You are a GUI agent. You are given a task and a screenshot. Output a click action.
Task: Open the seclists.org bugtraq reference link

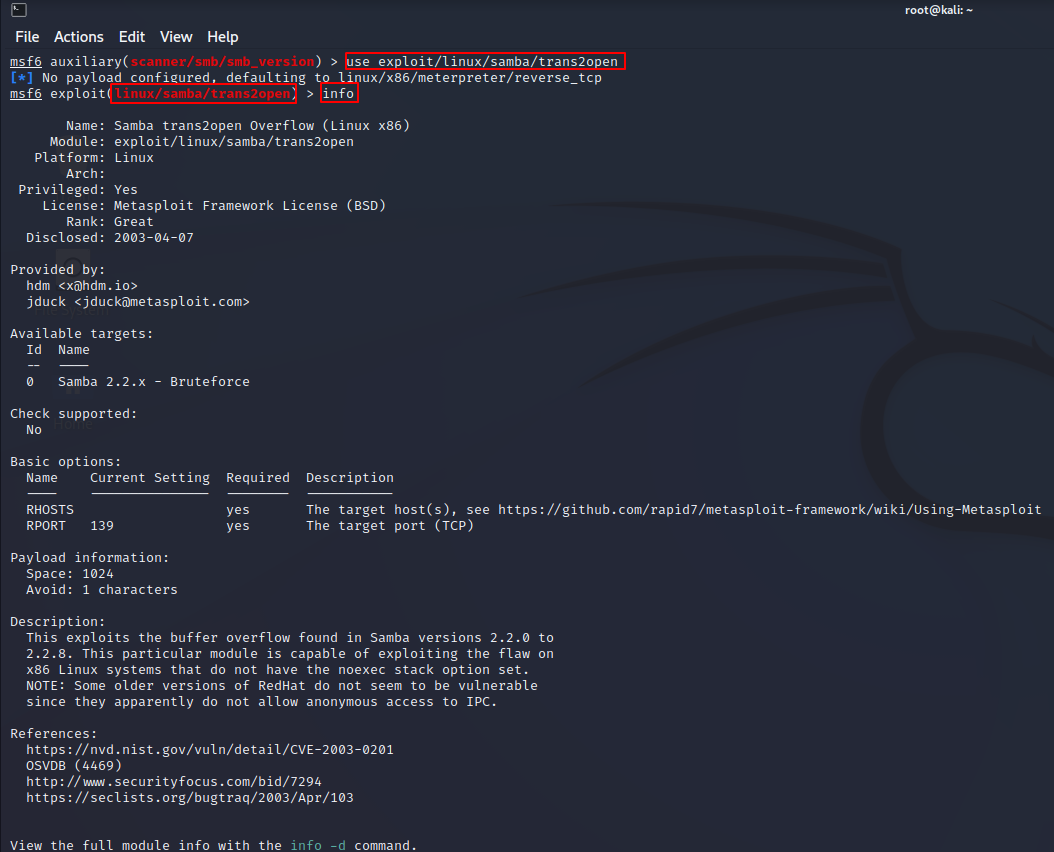coord(189,798)
